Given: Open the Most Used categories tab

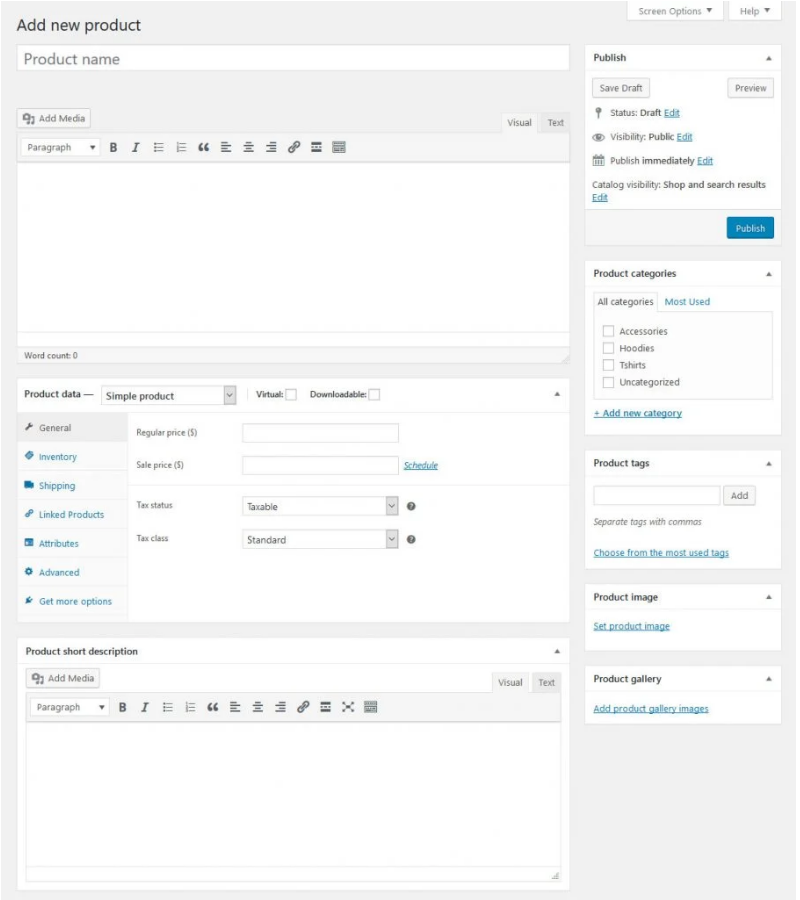Looking at the screenshot, I should point(690,301).
